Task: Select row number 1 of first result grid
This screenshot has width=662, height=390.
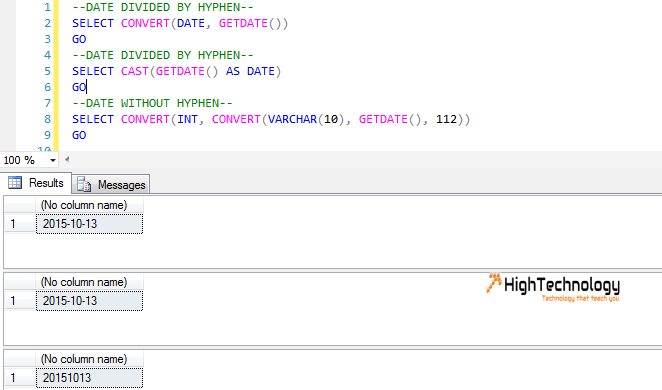Action: (20, 224)
